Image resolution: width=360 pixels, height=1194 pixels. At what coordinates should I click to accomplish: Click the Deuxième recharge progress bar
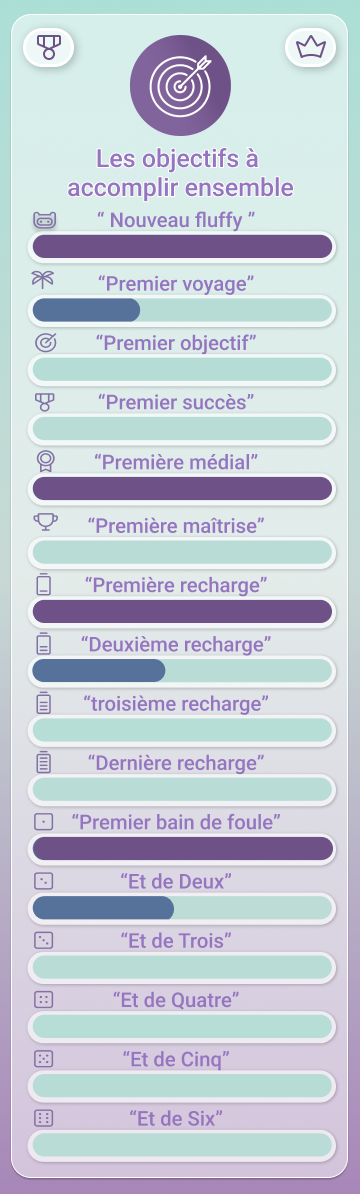(x=183, y=671)
